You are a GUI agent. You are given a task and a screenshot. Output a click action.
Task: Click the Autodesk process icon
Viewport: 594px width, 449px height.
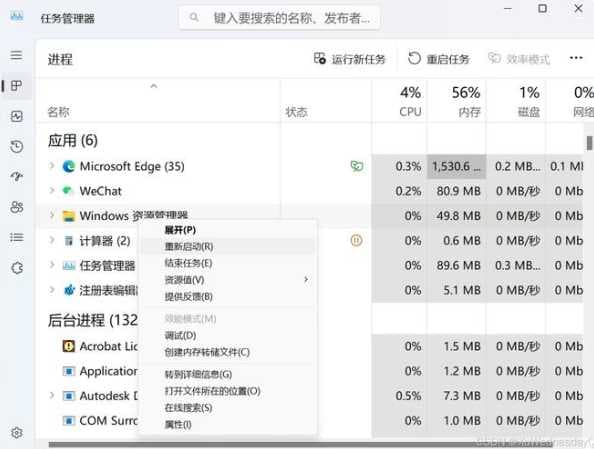pos(69,396)
